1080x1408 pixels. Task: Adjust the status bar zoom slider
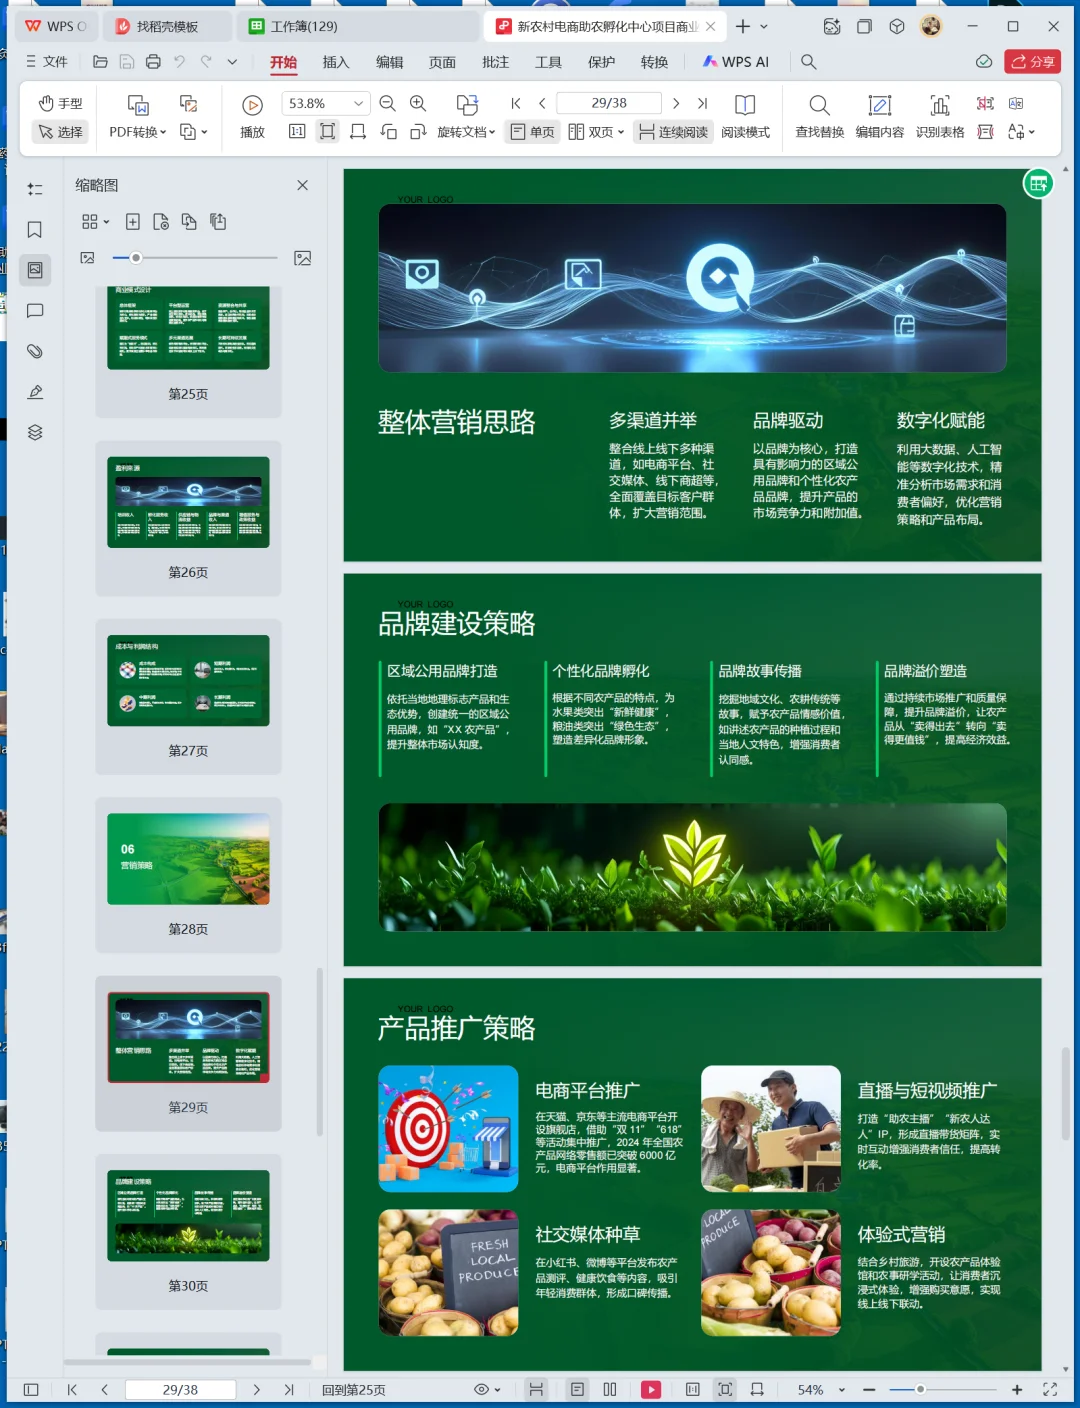point(921,1390)
